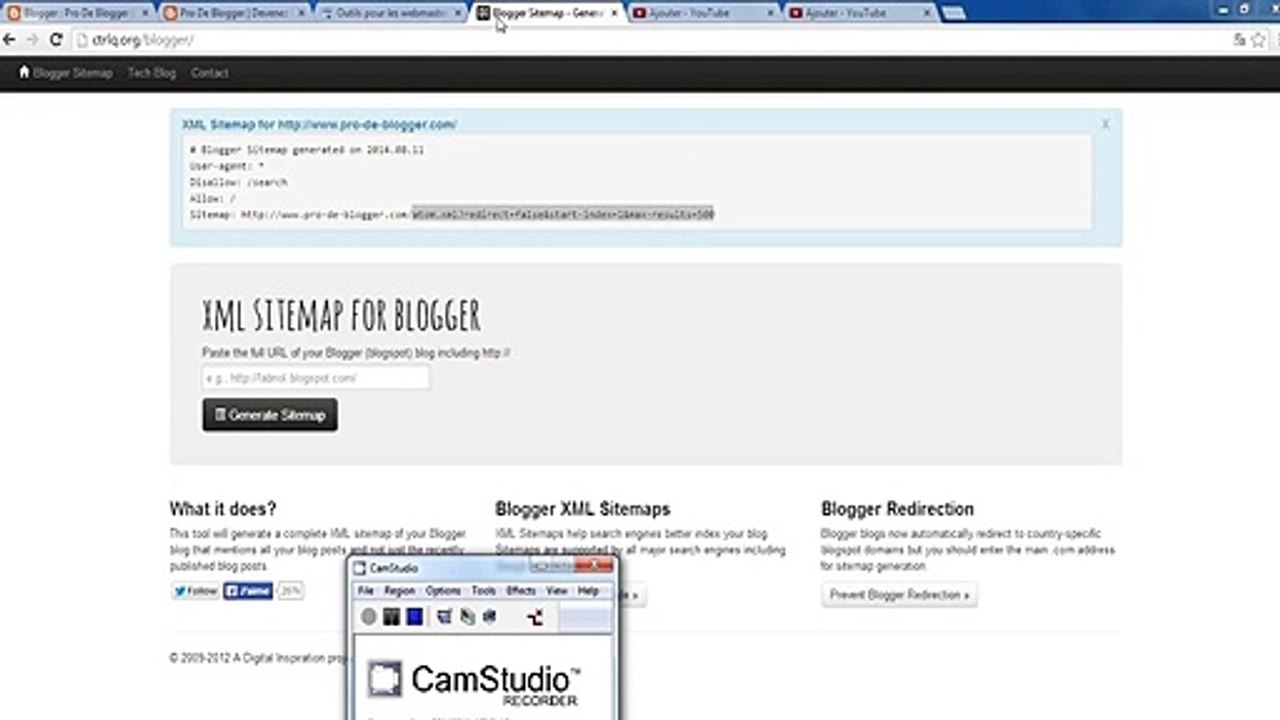Screen dimensions: 1280x720
Task: Click the CamStudio Record circle button
Action: point(368,617)
